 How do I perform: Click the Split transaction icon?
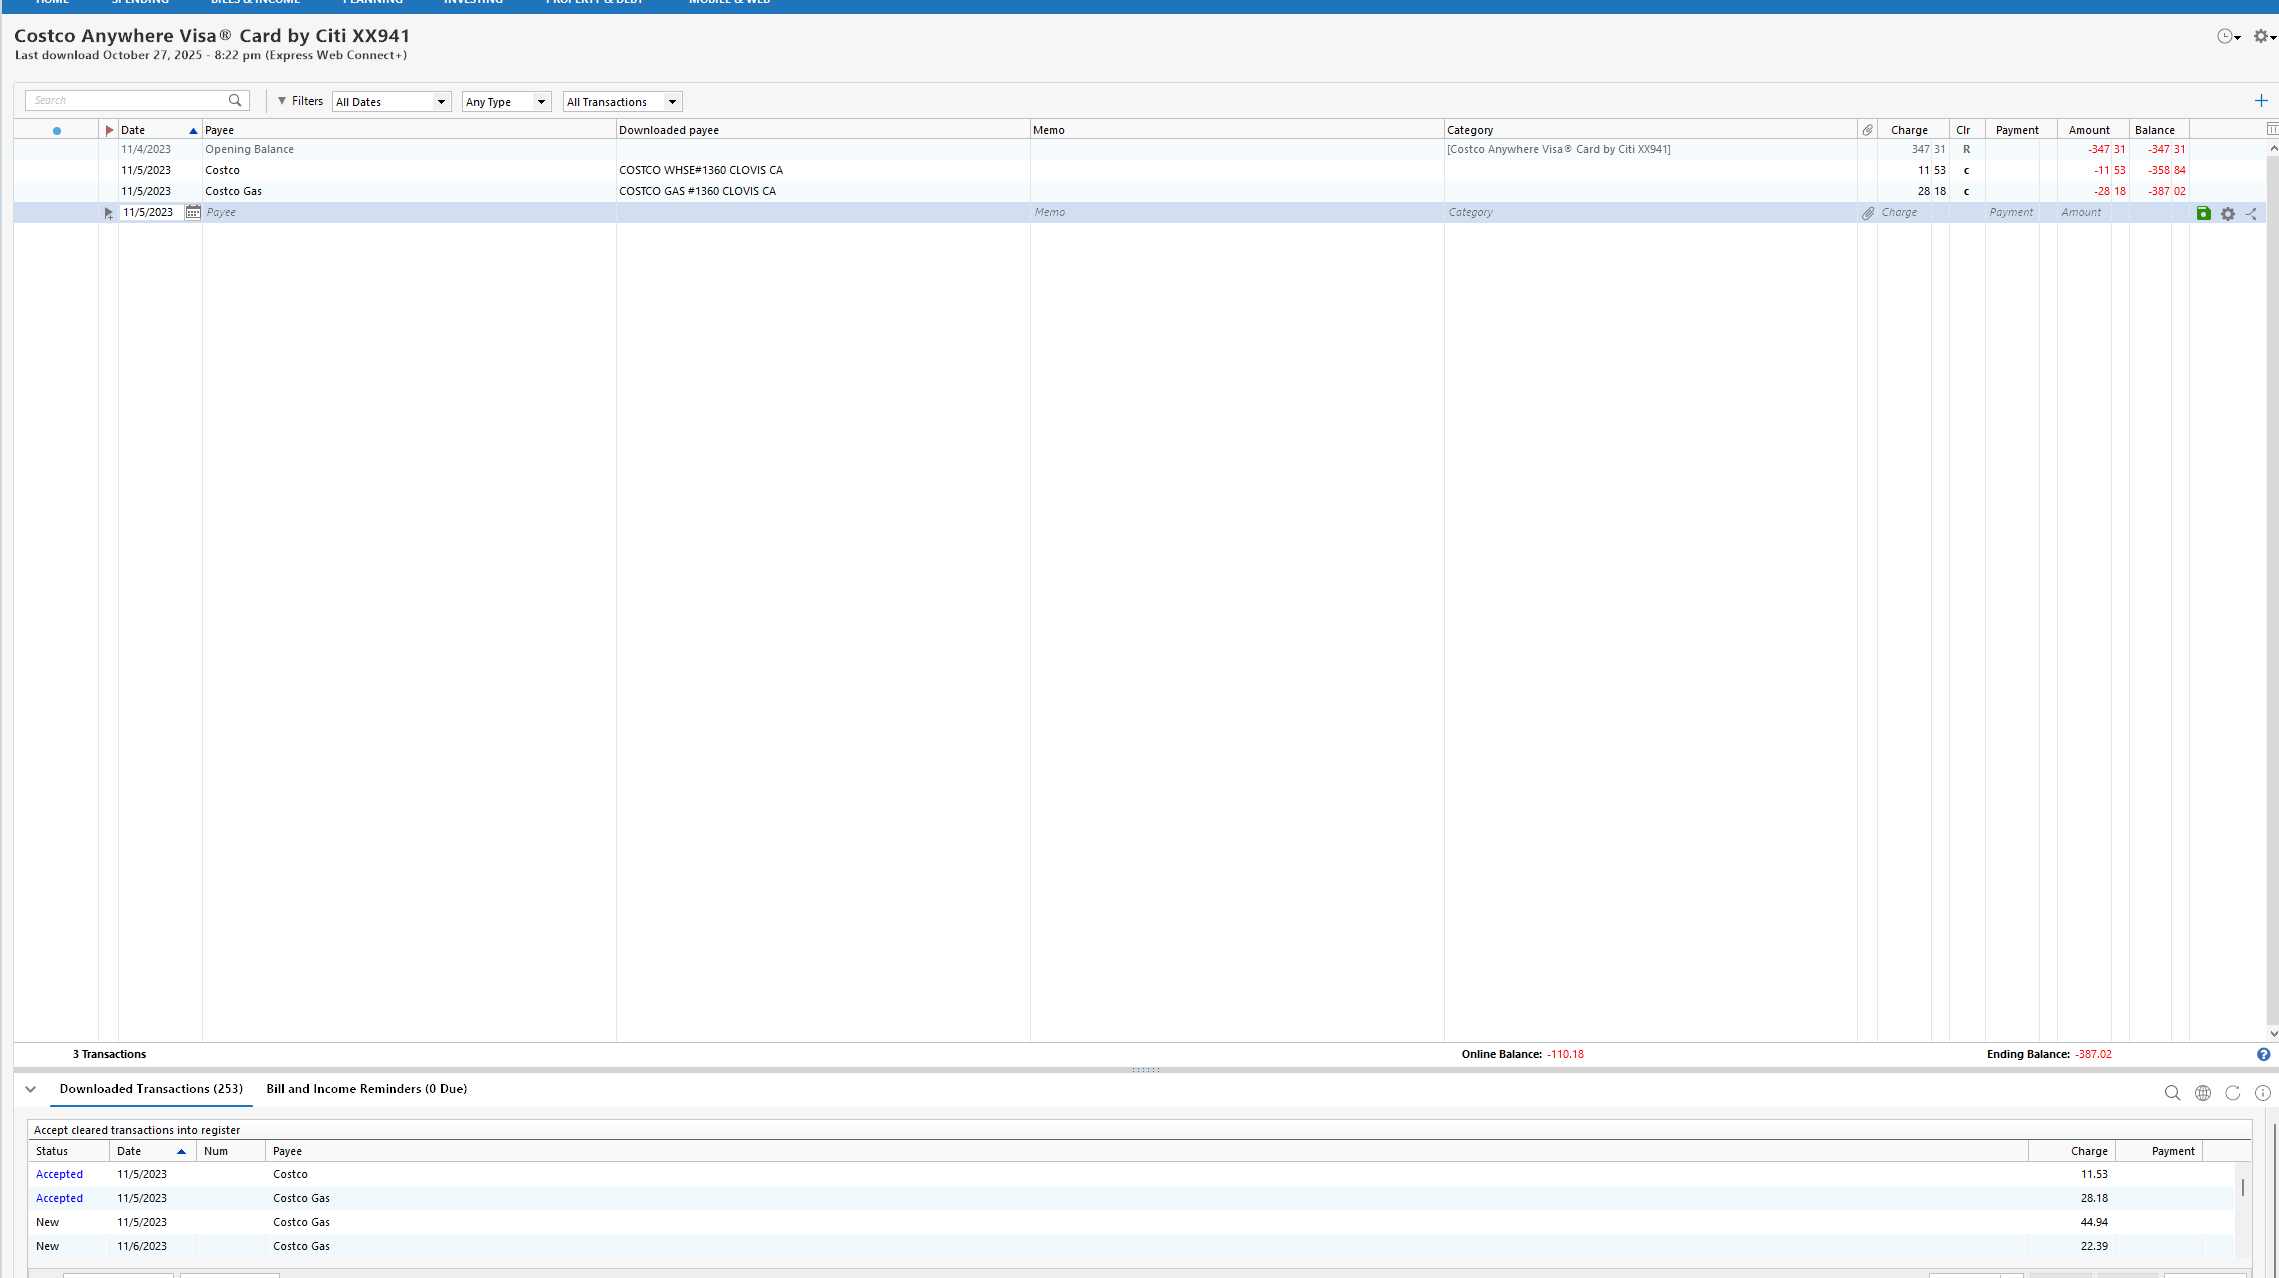click(2251, 214)
